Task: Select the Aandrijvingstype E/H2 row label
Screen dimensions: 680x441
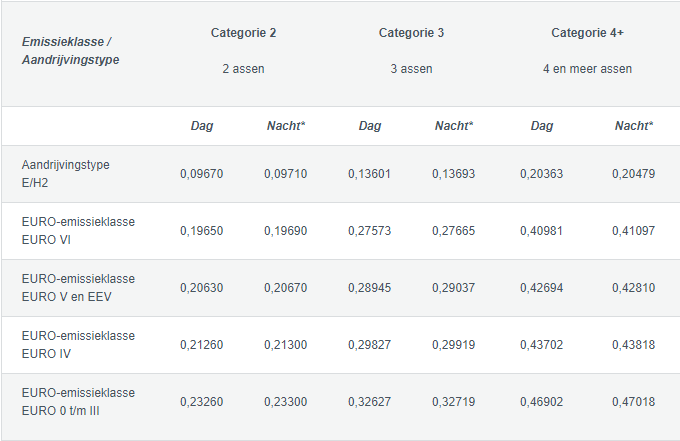Action: click(65, 173)
